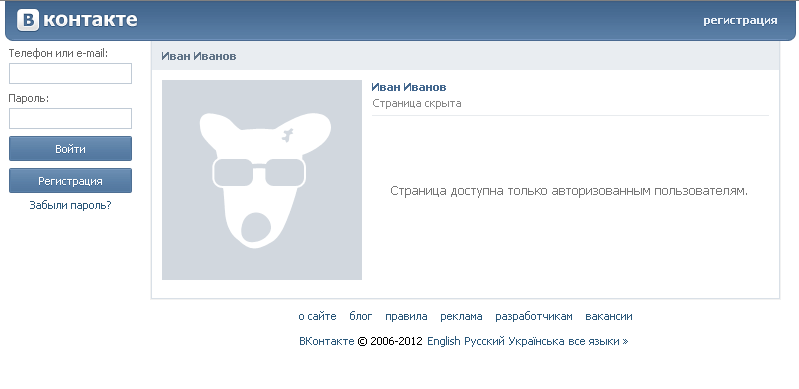The height and width of the screenshot is (389, 799).
Task: Click the ВКонтакте copyright link
Action: [327, 341]
